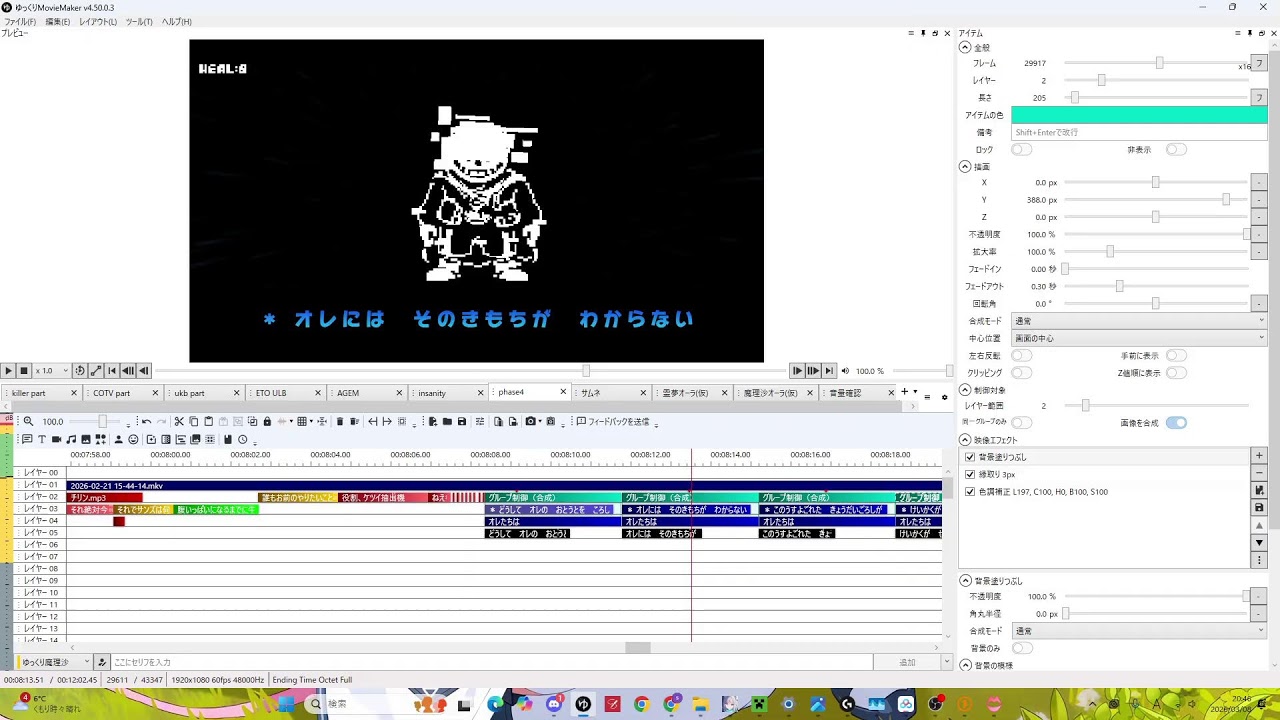Image resolution: width=1280 pixels, height=720 pixels.
Task: Uncheck the 背景塗りつぶし effect
Action: coord(970,457)
